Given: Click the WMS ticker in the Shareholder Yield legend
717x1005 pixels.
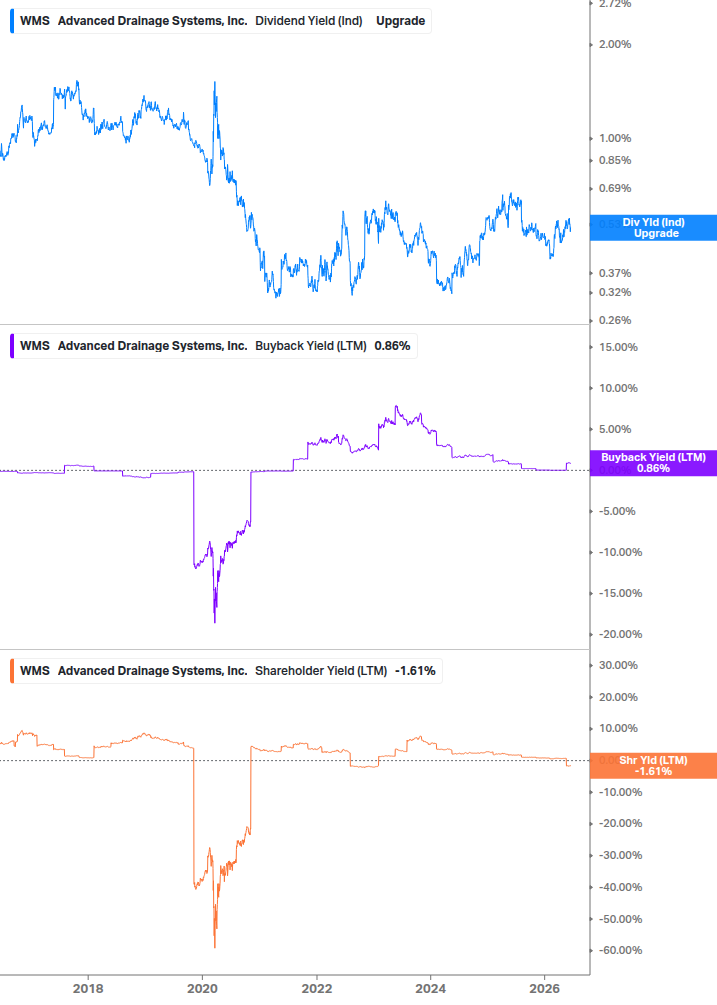Looking at the screenshot, I should pyautogui.click(x=35, y=671).
